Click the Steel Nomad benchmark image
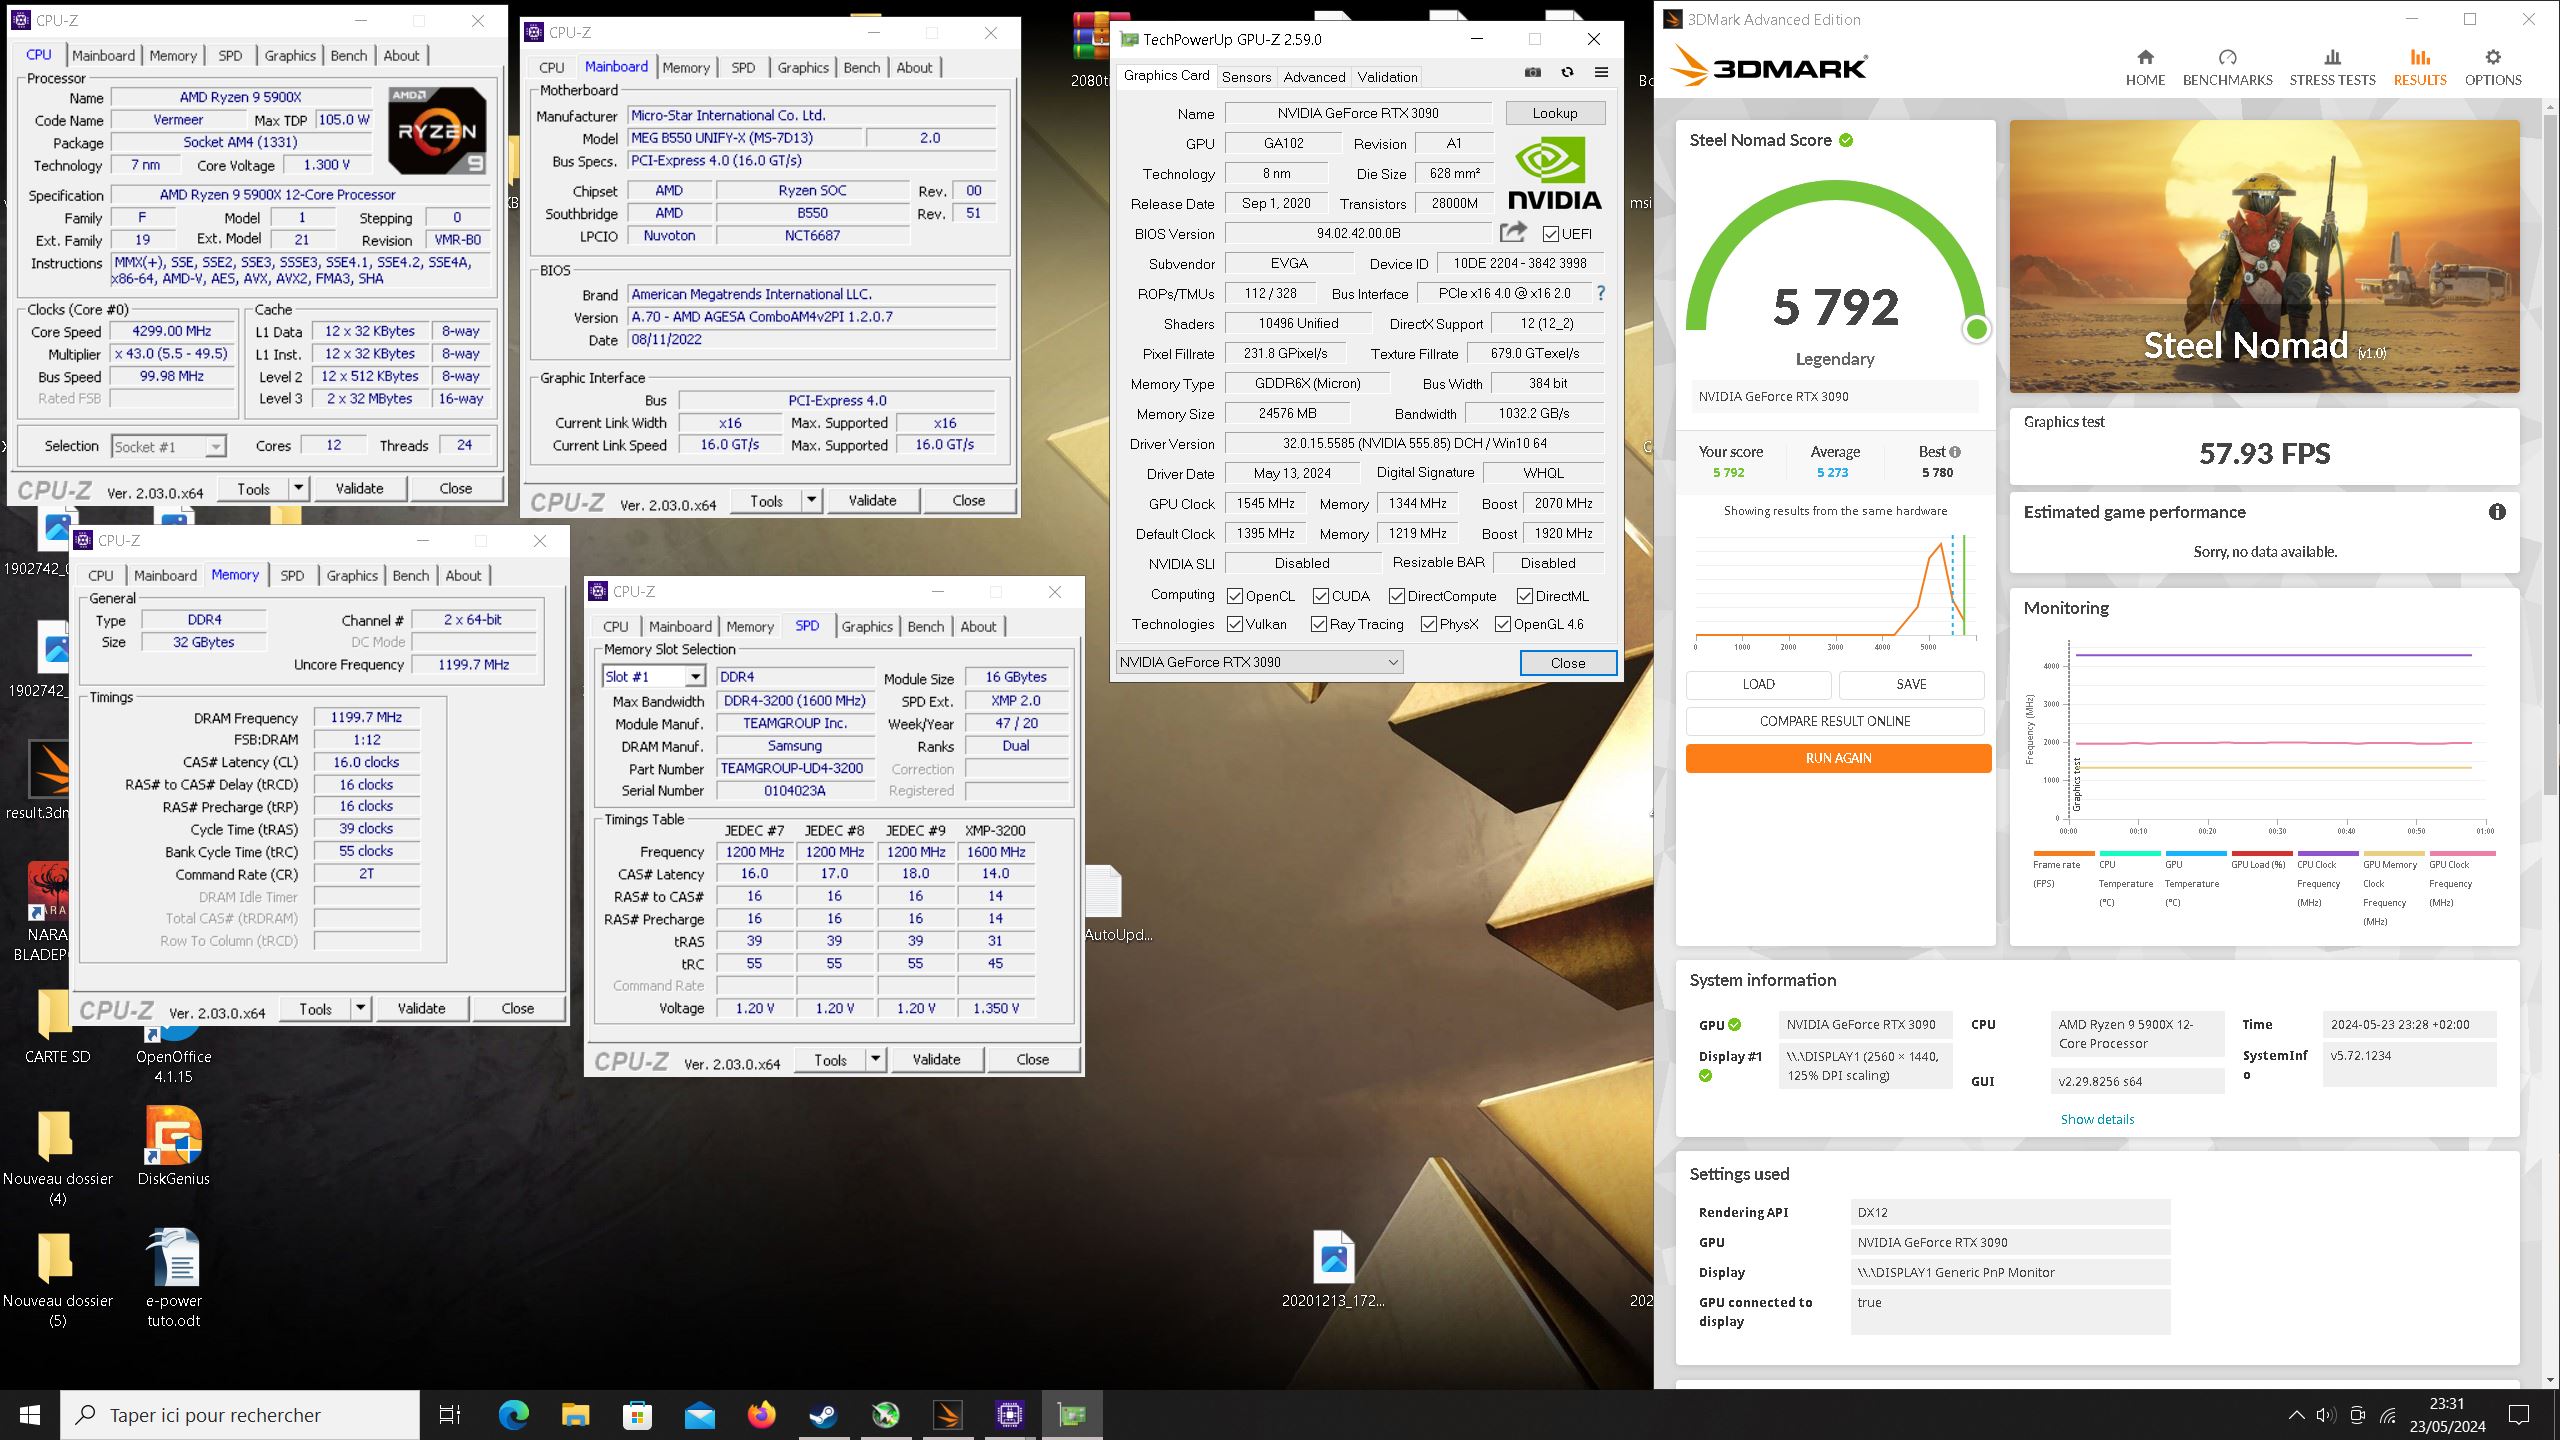Screen dimensions: 2560x1440 point(2264,256)
